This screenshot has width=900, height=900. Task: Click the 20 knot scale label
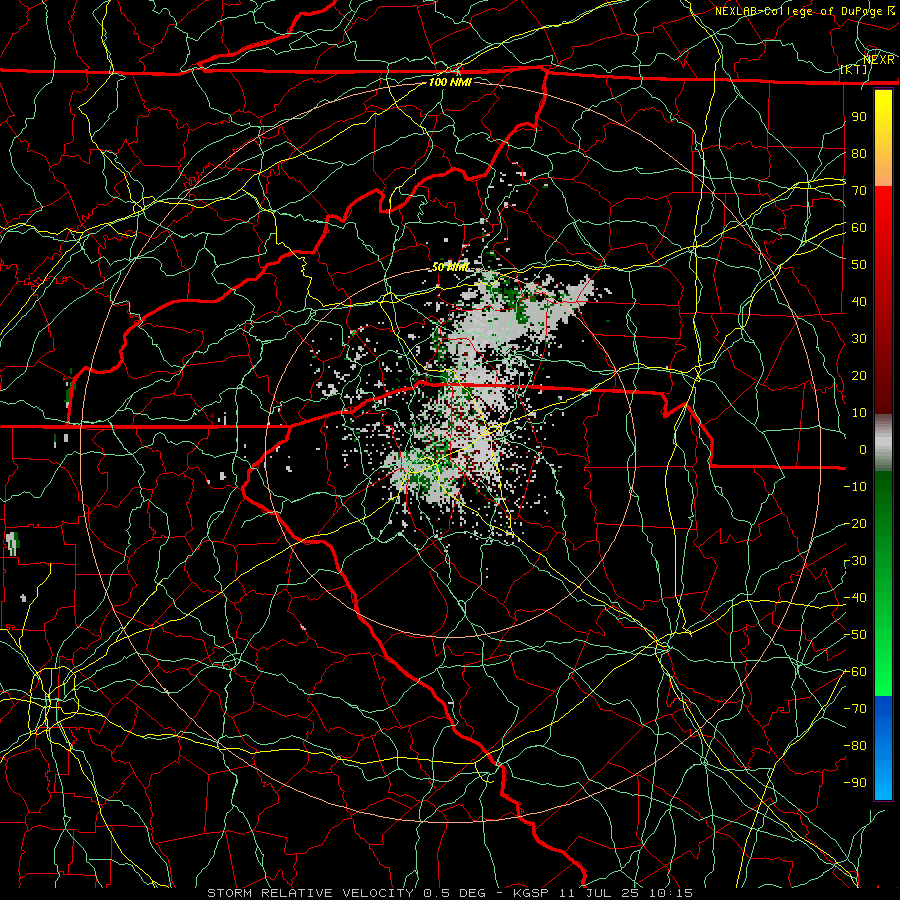click(x=859, y=375)
